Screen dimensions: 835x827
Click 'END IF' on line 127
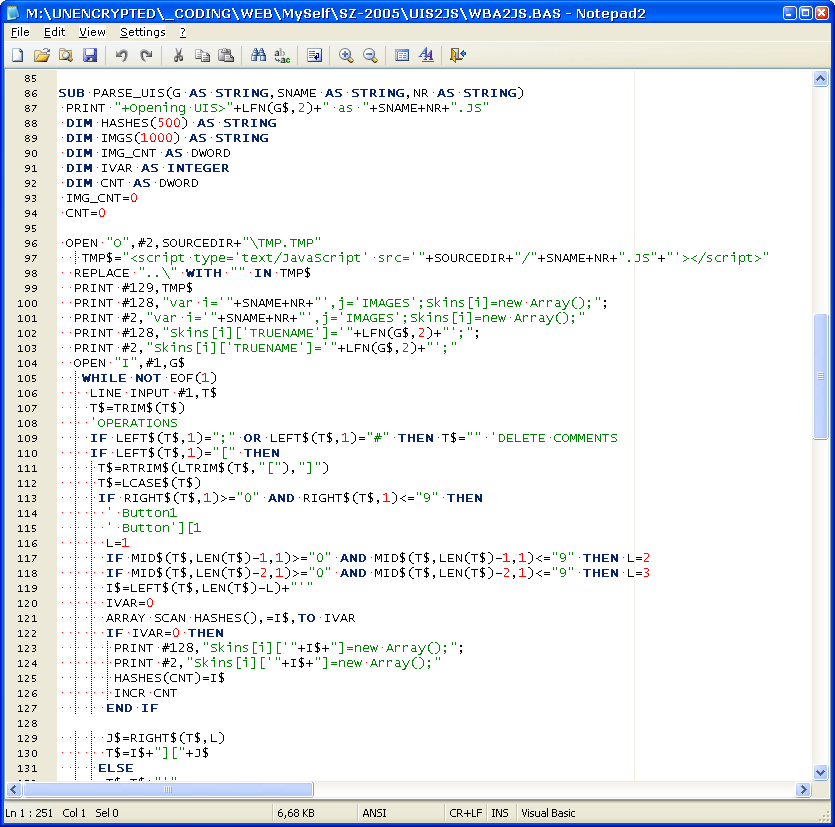coord(132,708)
